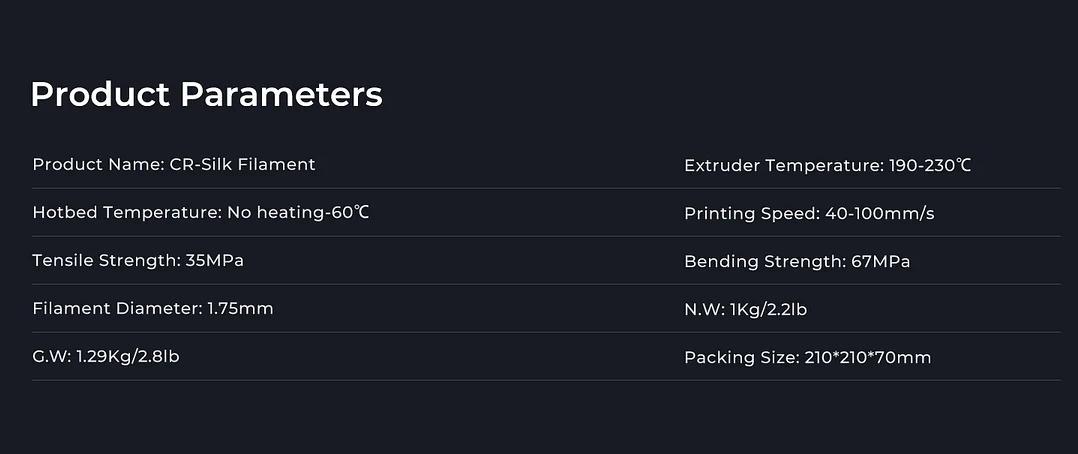1078x454 pixels.
Task: Select the 190-230℃ extruder temperature value
Action: click(930, 165)
